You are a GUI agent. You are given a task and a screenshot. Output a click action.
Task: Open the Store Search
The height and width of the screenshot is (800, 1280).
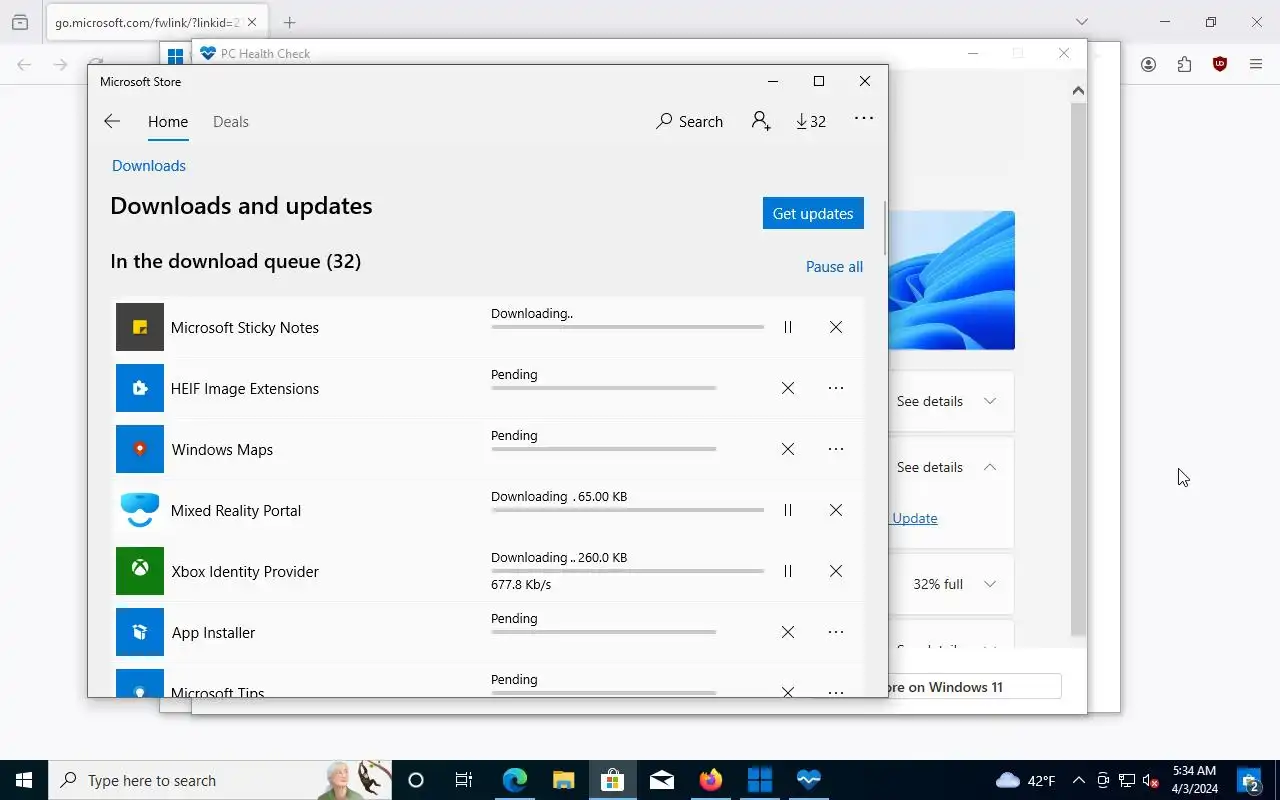click(x=689, y=121)
